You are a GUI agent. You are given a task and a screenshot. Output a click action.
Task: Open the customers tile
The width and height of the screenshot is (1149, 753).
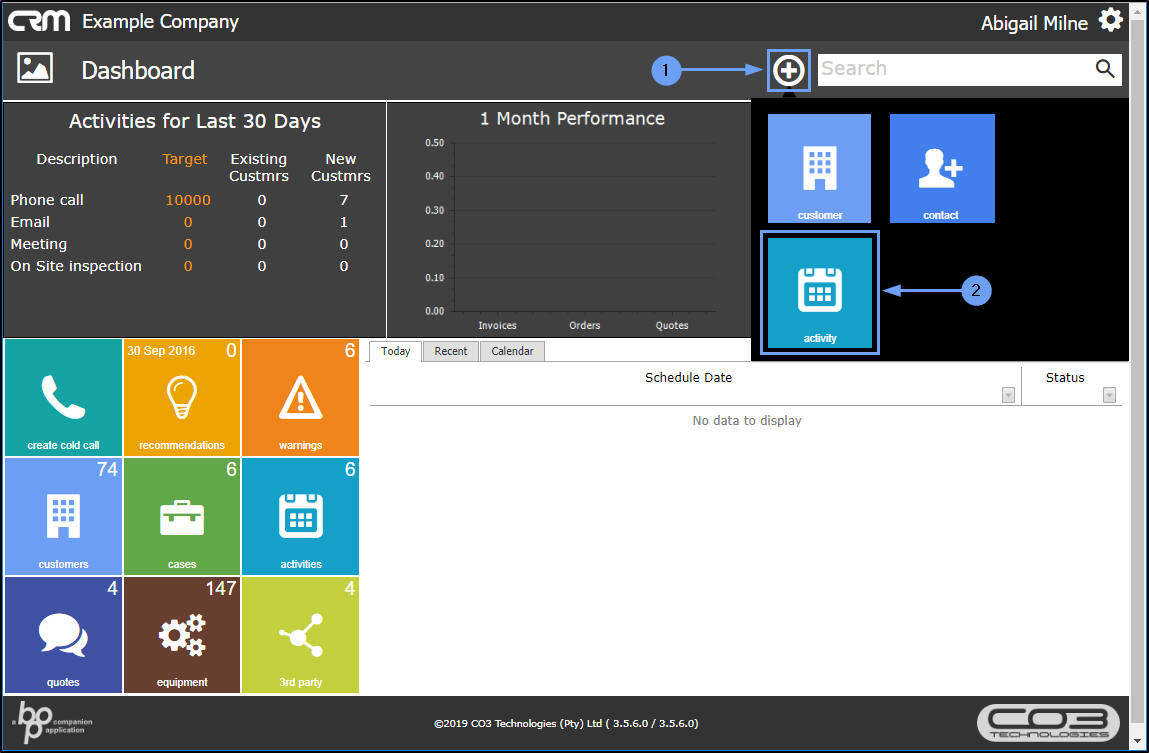(x=63, y=516)
